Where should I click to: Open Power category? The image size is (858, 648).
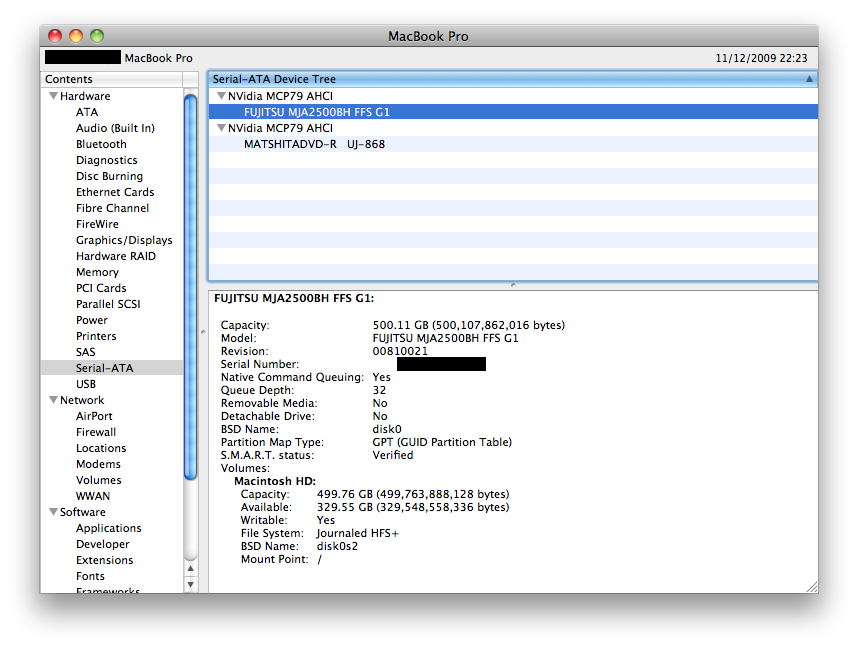tap(92, 320)
